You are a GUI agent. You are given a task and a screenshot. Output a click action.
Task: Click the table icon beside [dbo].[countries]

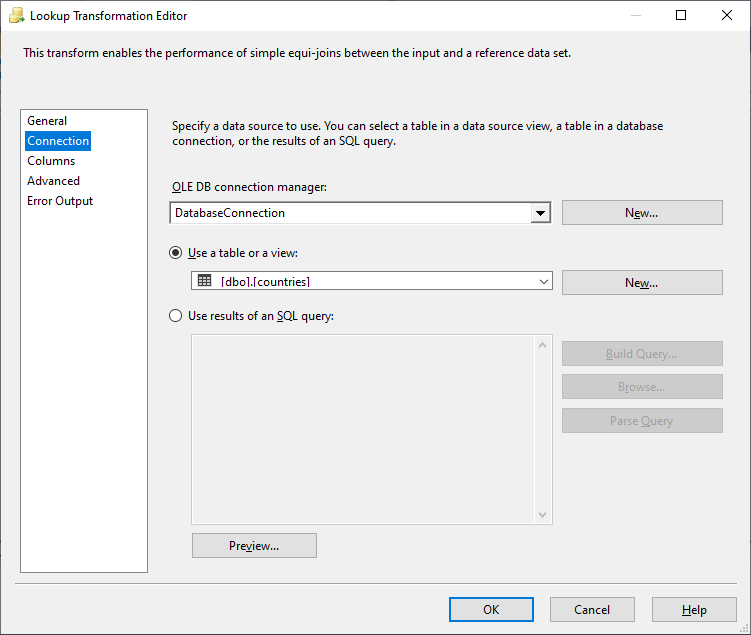(205, 282)
